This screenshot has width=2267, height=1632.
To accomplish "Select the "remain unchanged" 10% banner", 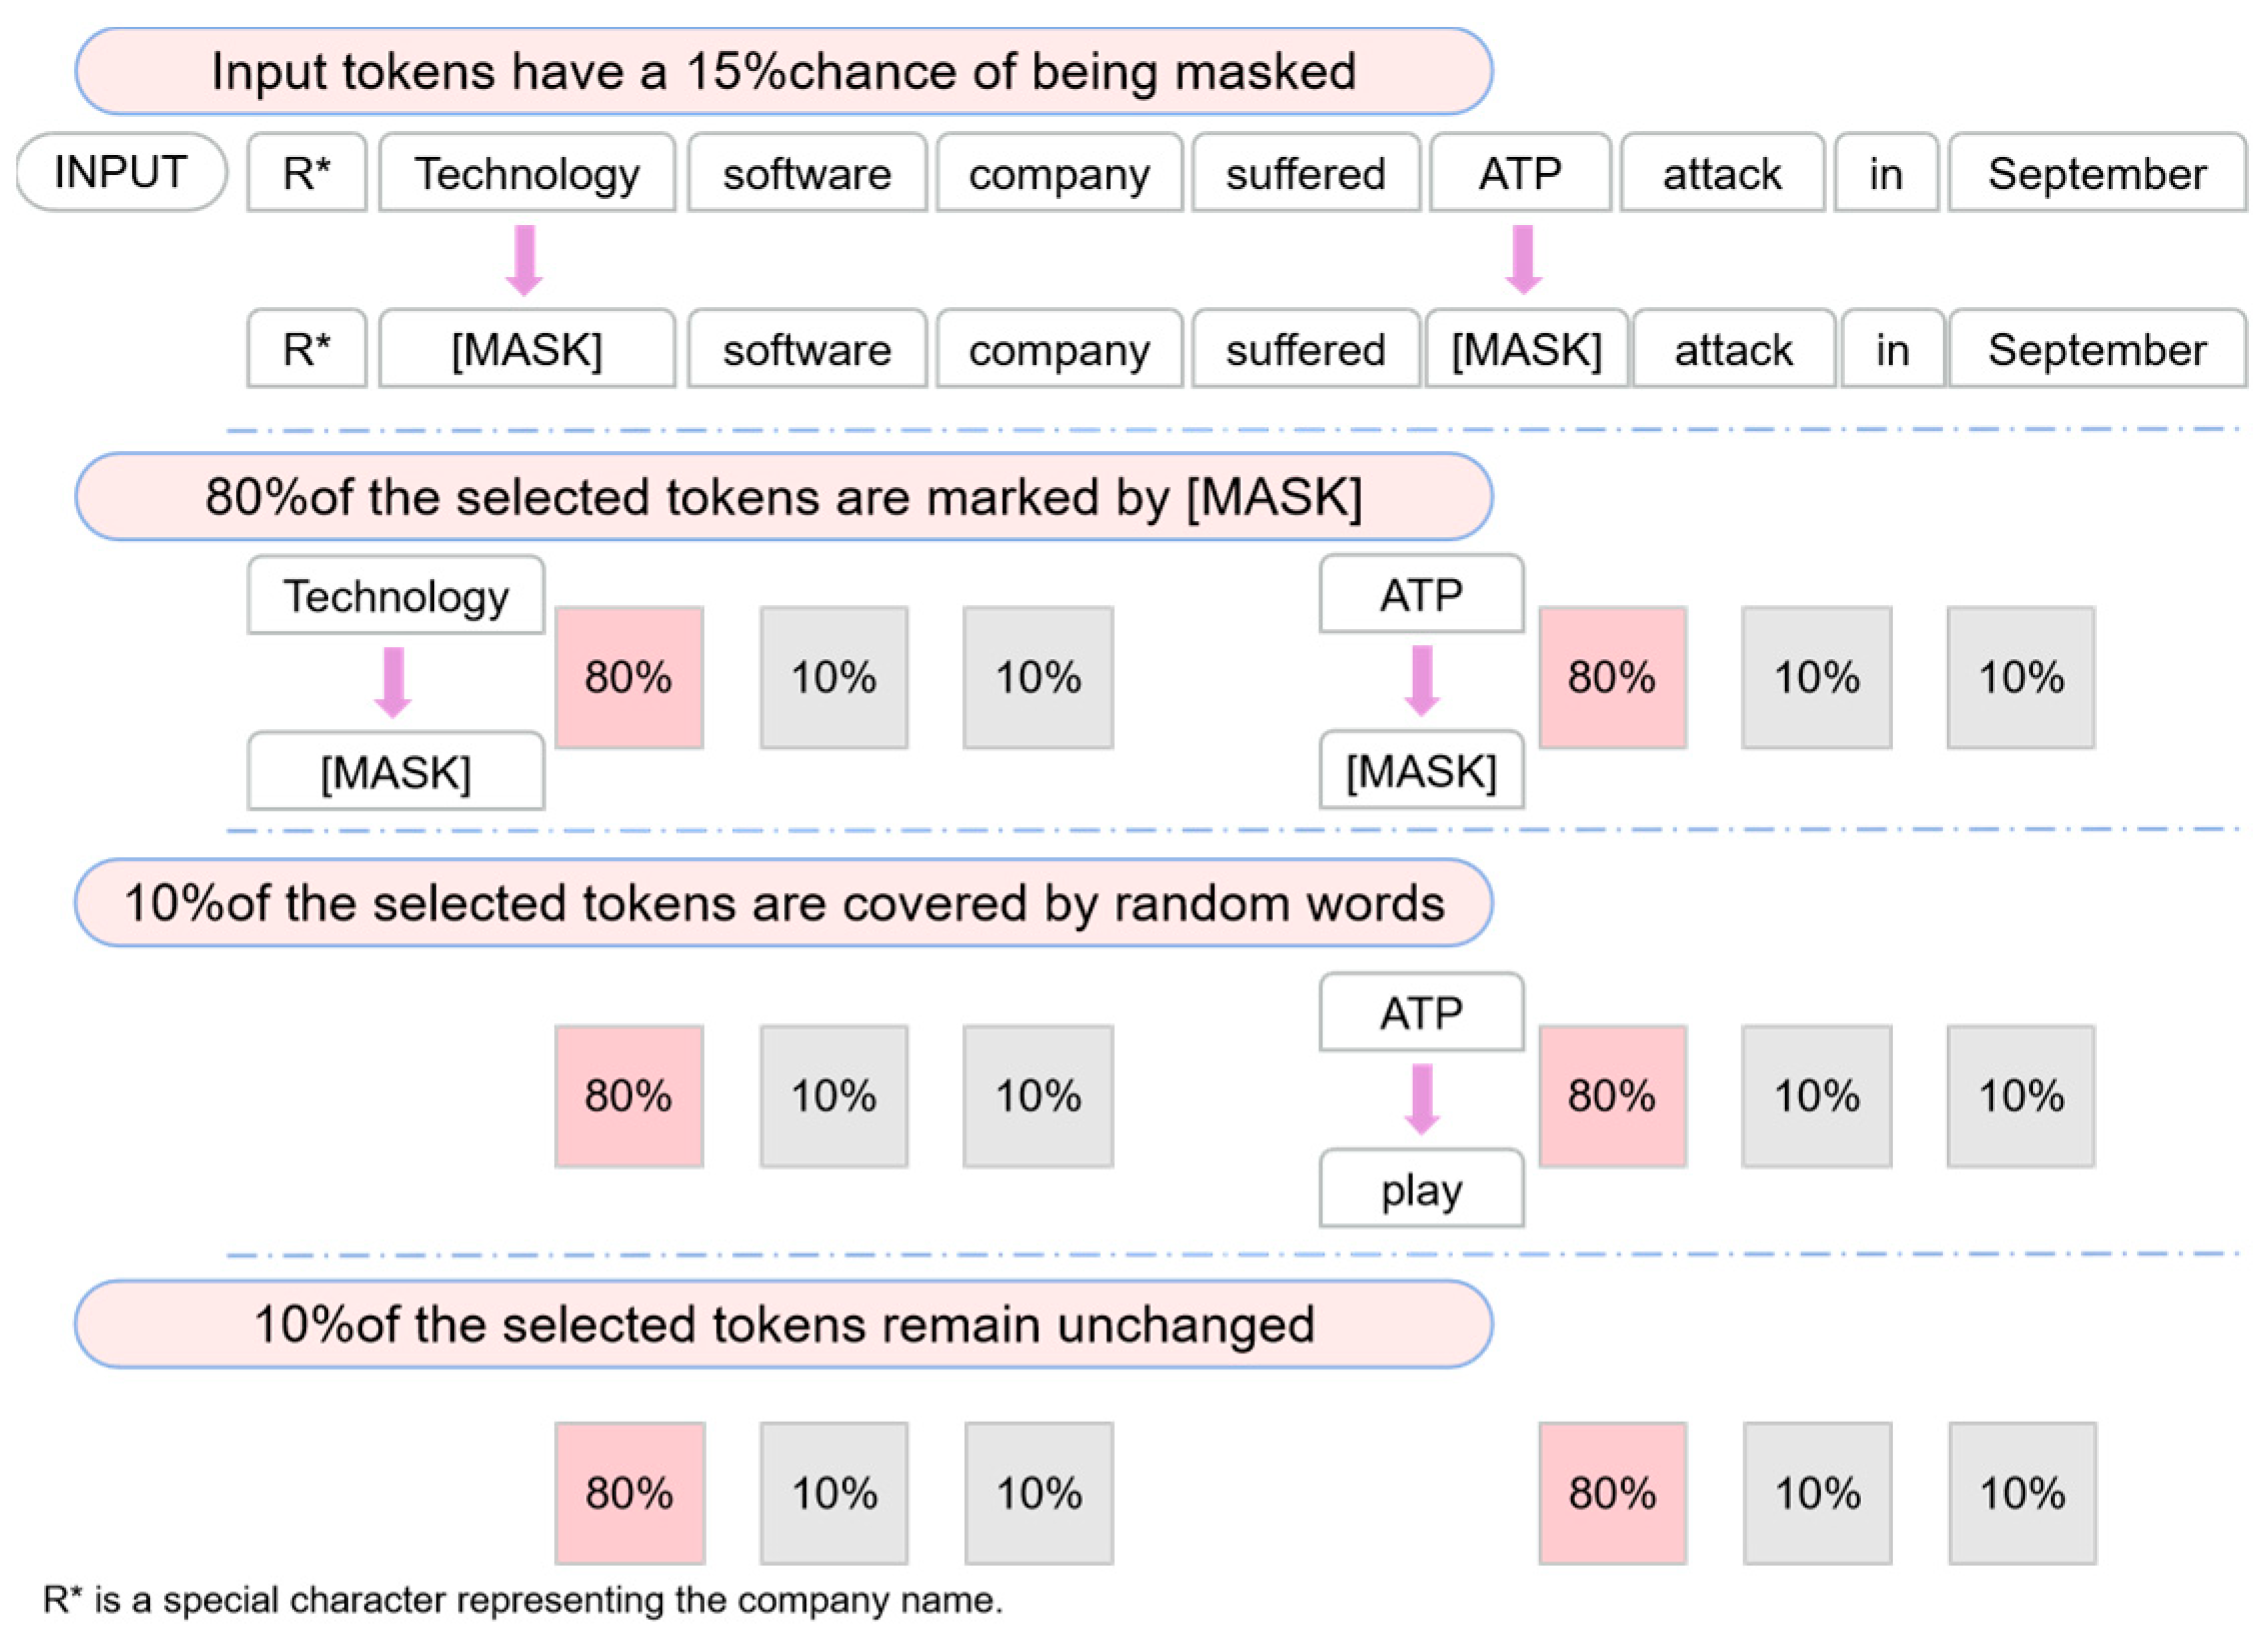I will tap(784, 1324).
